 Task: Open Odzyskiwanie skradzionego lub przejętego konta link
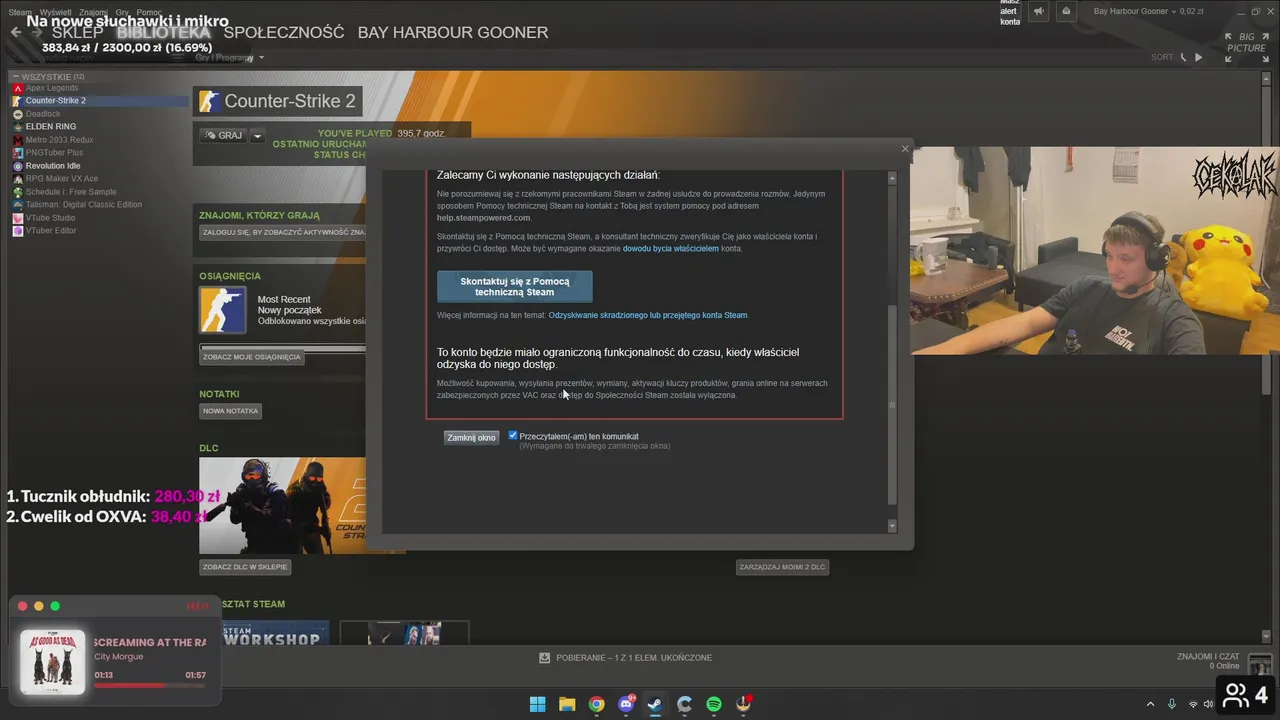[648, 315]
